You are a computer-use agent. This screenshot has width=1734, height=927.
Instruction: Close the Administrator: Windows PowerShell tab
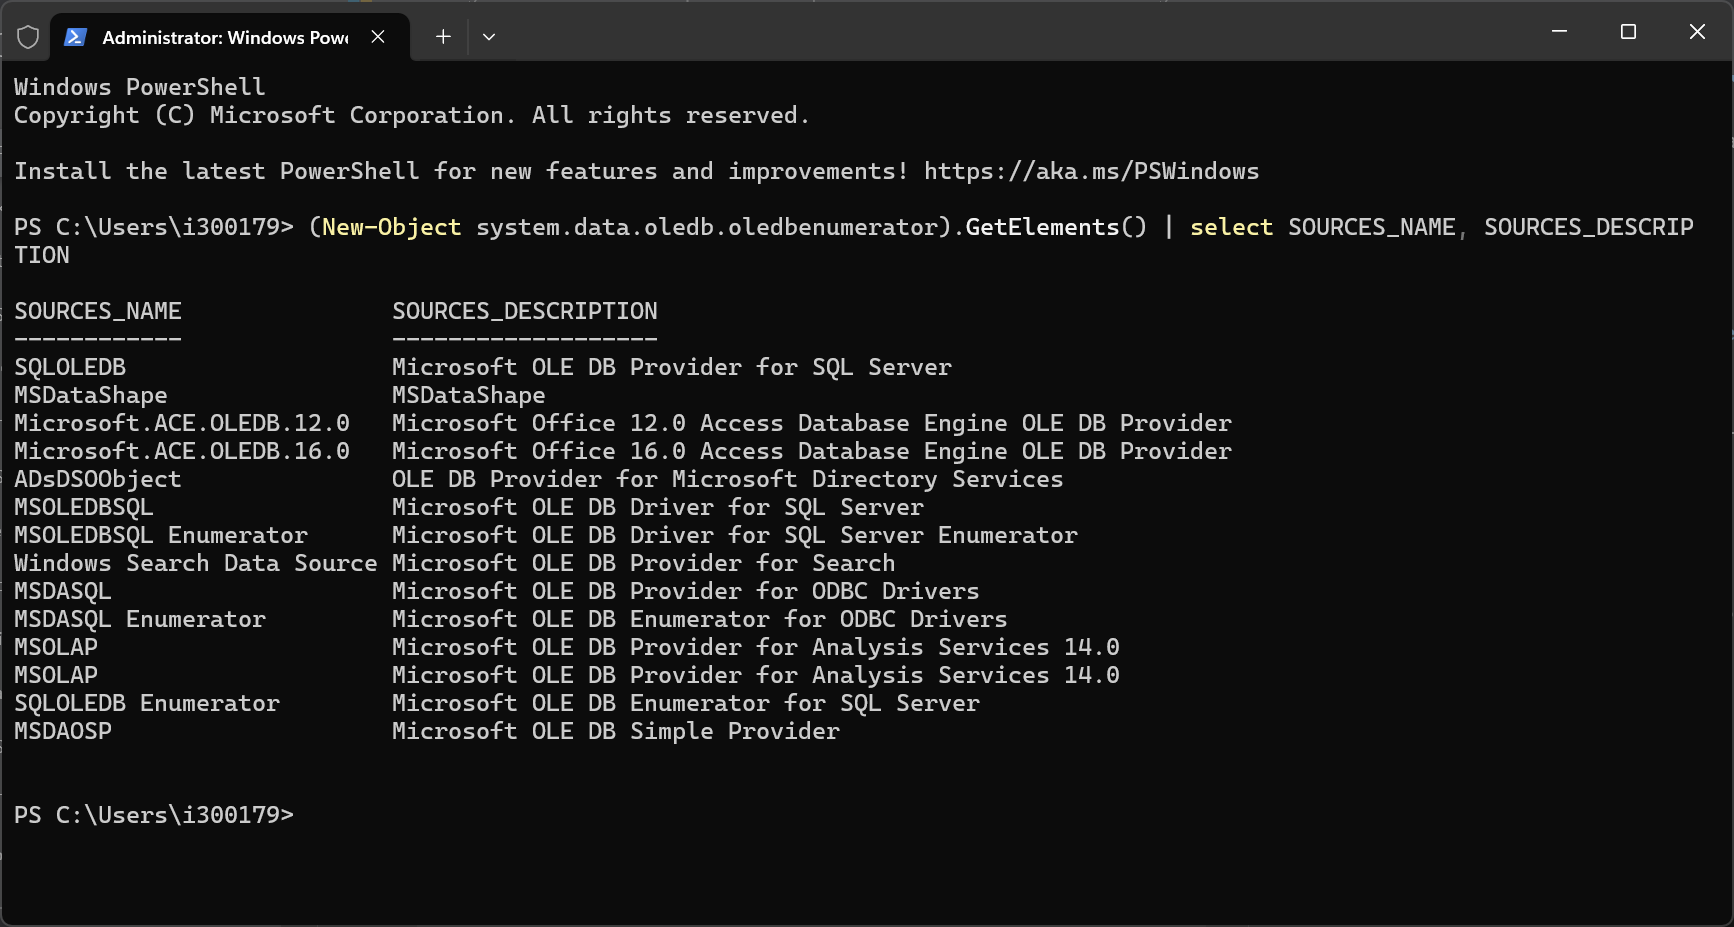(x=378, y=37)
